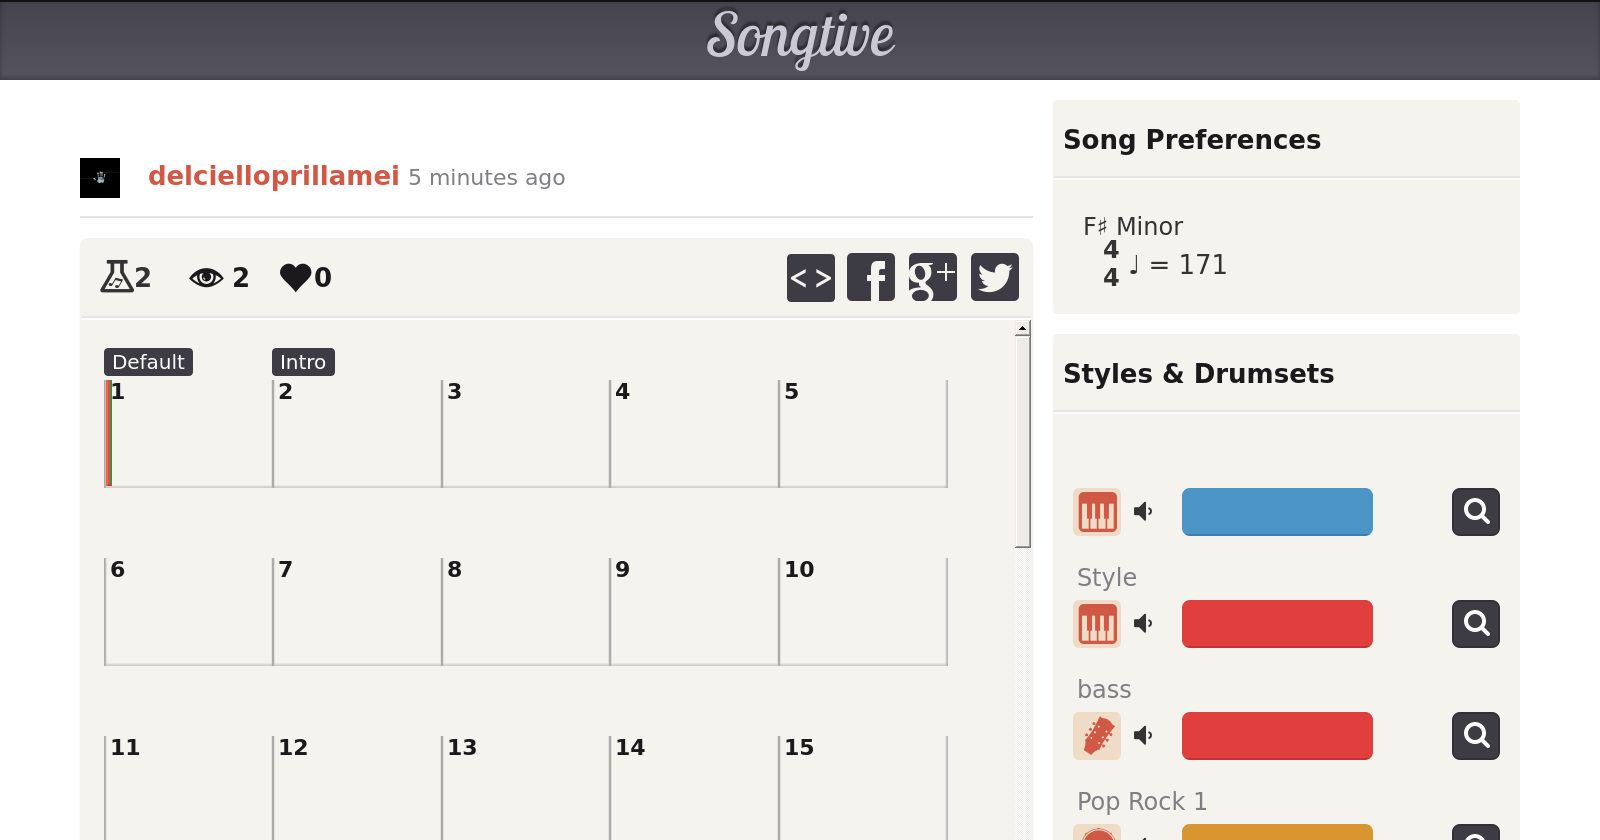The height and width of the screenshot is (840, 1600).
Task: Search styles for the Style track
Action: pos(1475,512)
